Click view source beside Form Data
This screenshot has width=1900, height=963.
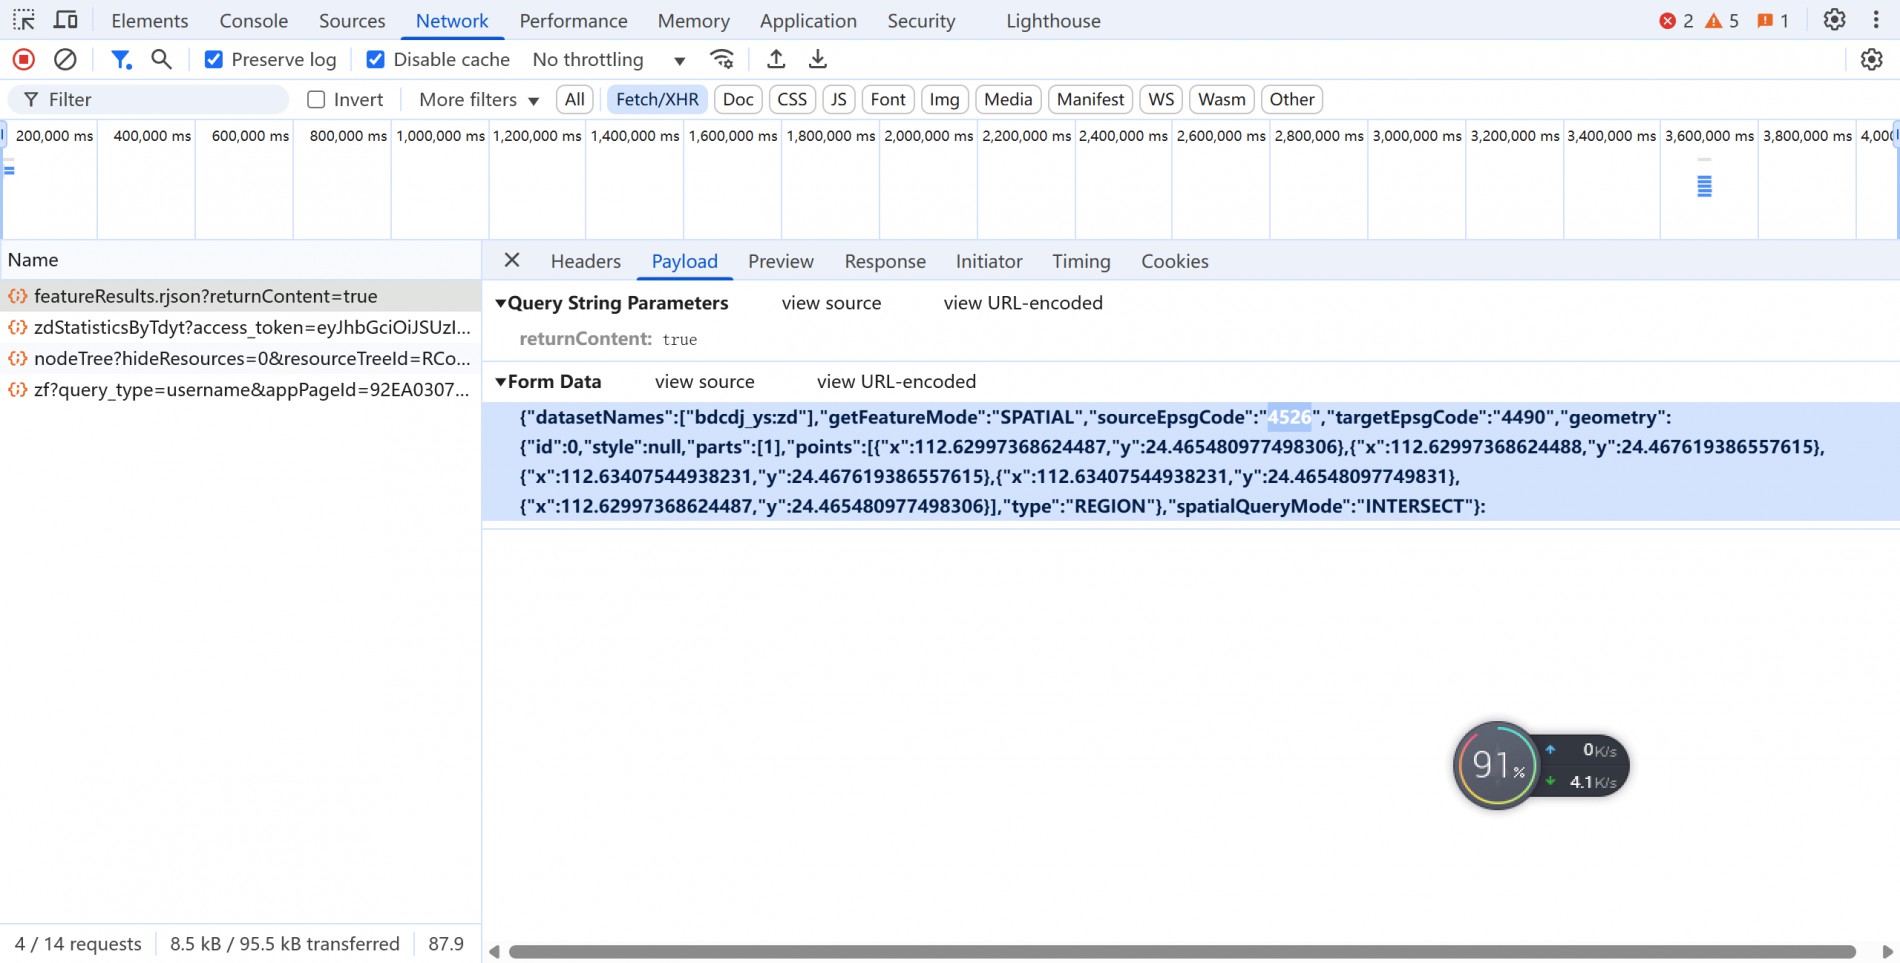[704, 382]
